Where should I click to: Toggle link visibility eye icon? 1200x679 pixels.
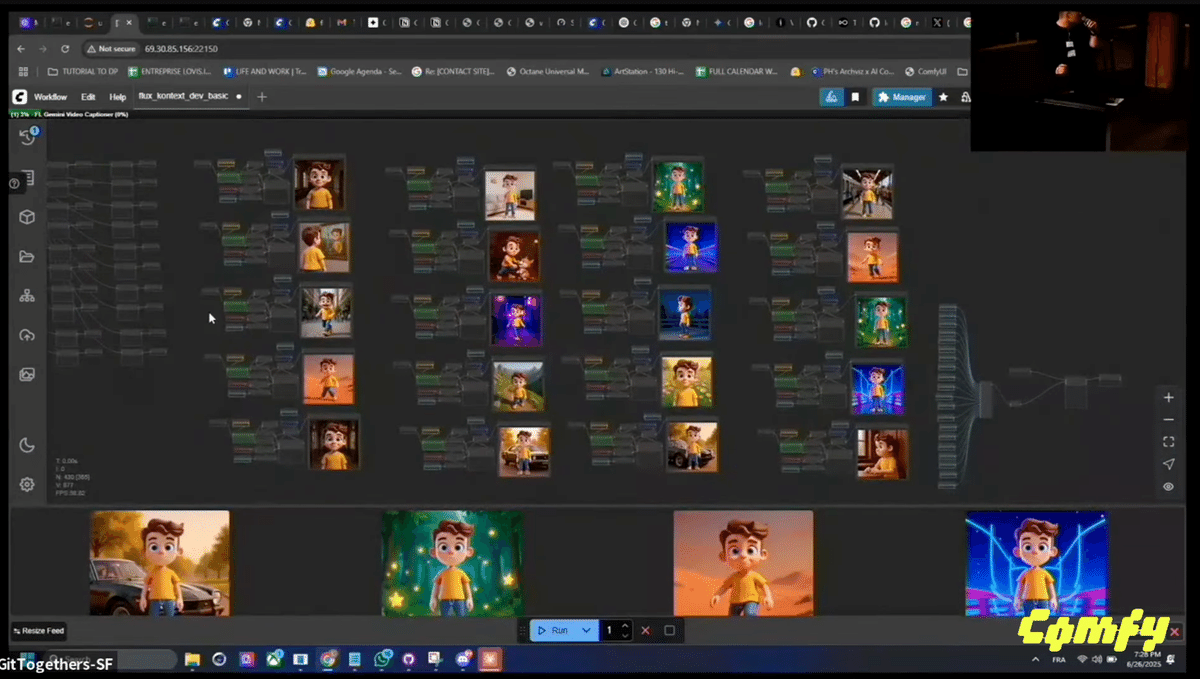point(1168,487)
